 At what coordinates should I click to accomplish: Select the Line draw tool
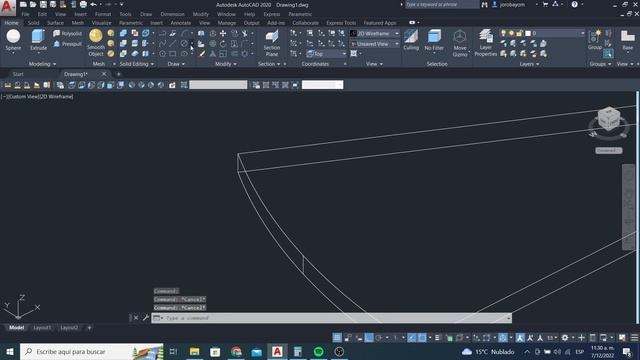pos(173,43)
